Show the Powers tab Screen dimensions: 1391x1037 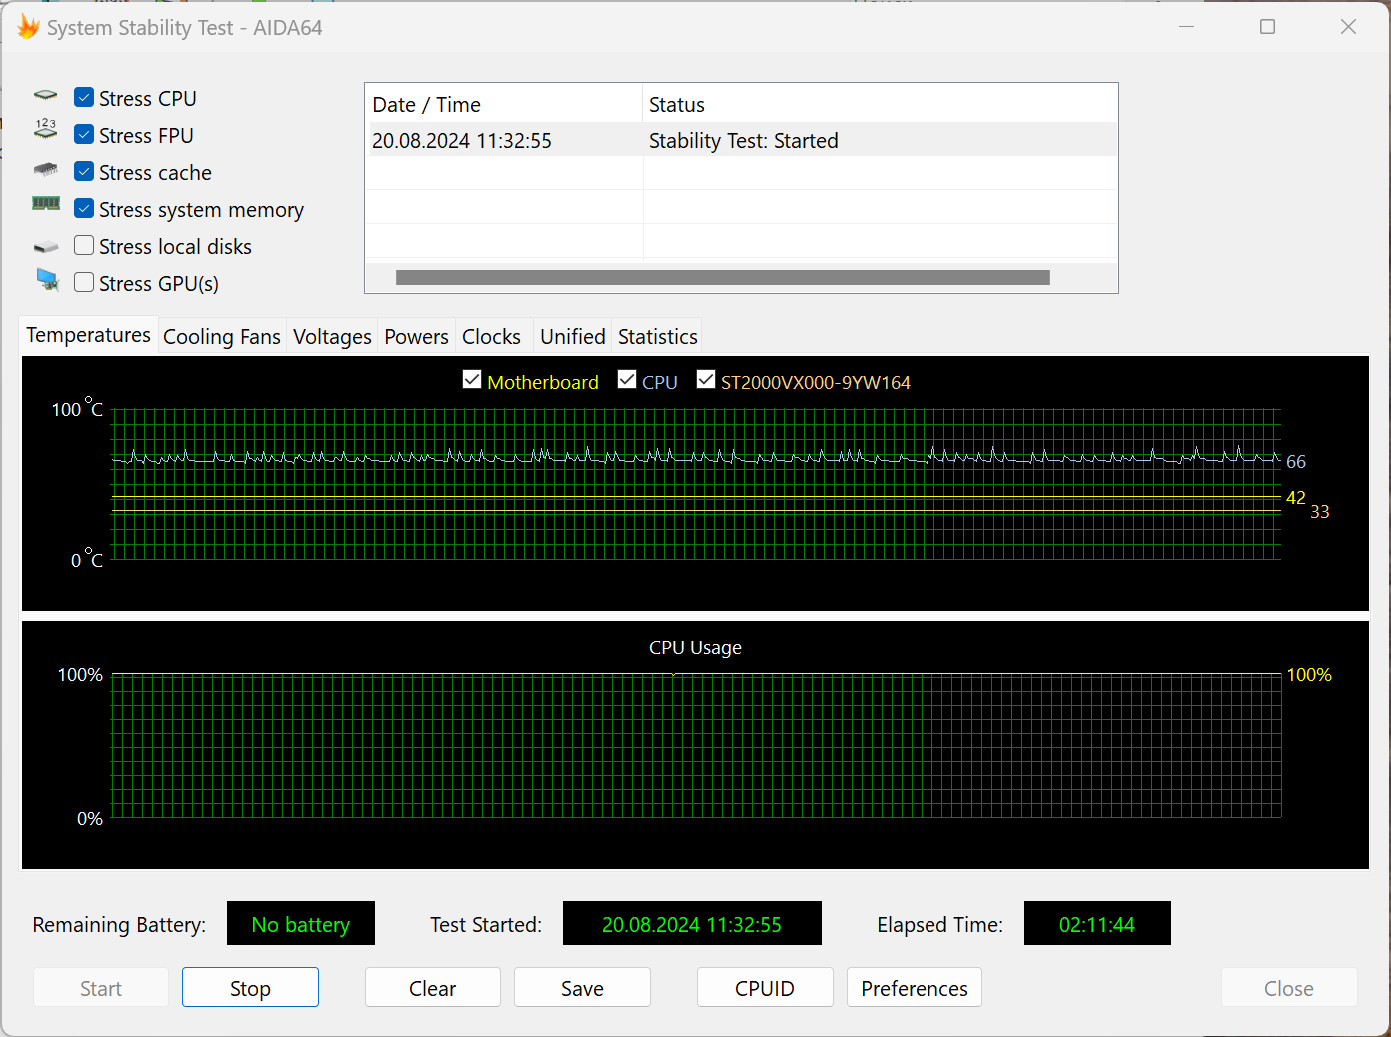pyautogui.click(x=416, y=337)
